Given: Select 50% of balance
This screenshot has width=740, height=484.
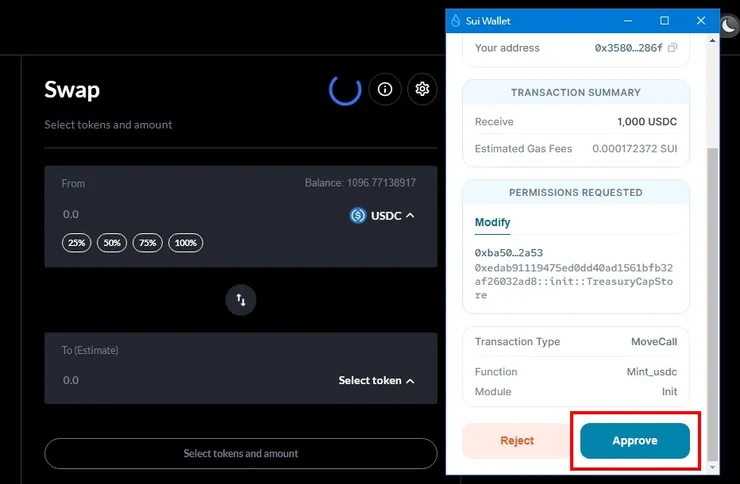Looking at the screenshot, I should (112, 243).
